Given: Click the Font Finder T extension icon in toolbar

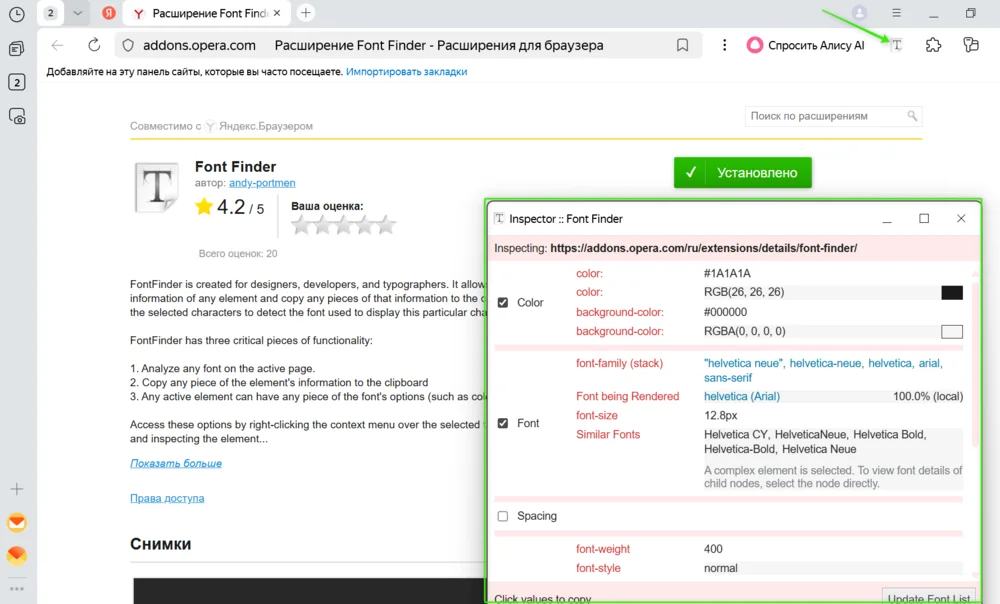Looking at the screenshot, I should tap(897, 45).
